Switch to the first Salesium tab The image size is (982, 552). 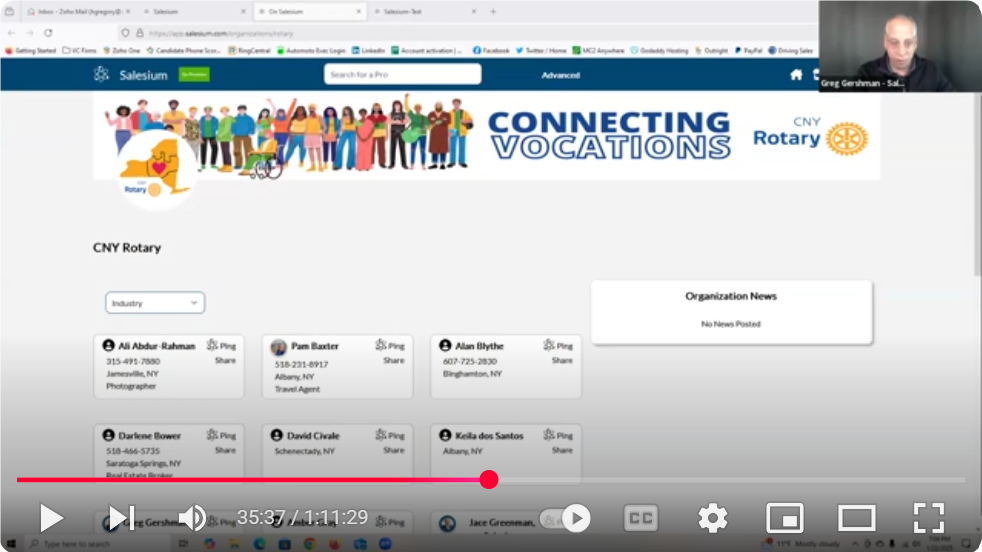[194, 11]
